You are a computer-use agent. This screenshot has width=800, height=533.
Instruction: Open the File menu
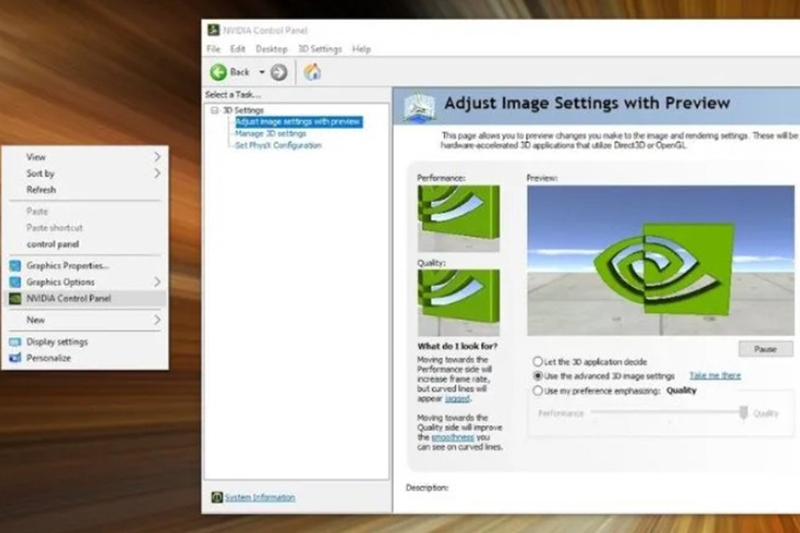pos(213,49)
